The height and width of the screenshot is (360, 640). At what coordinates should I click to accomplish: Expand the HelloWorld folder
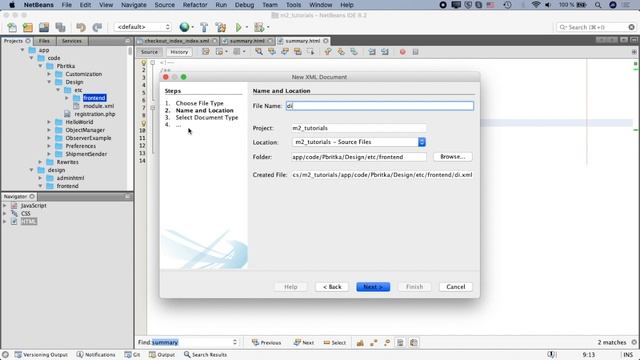tap(49, 122)
